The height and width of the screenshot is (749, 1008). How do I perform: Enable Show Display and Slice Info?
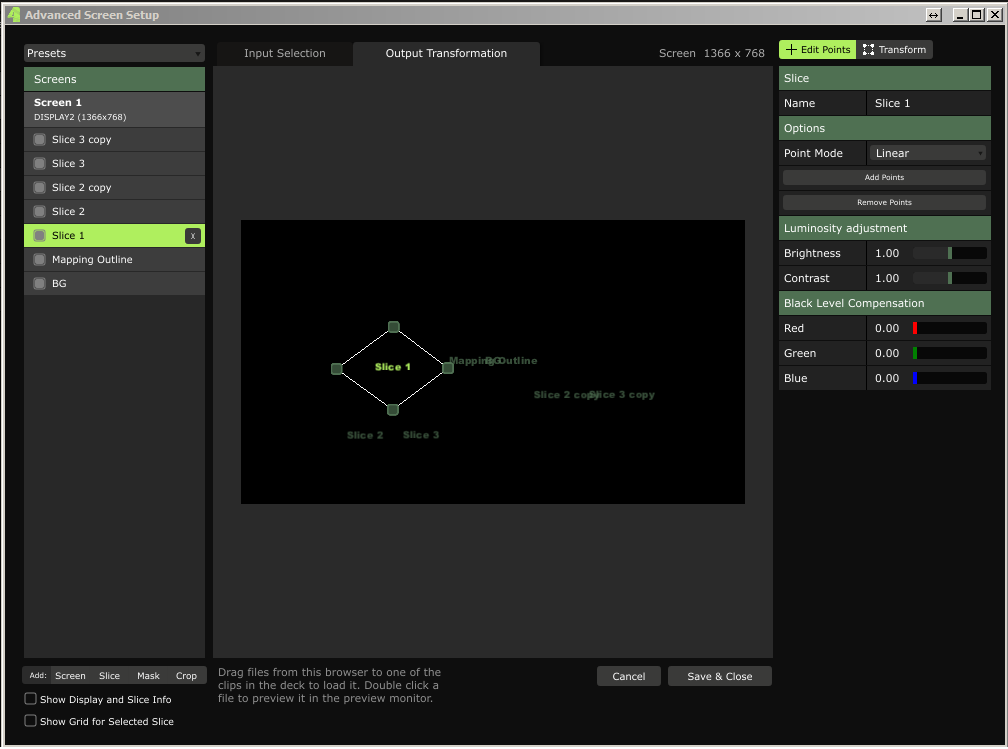point(31,699)
